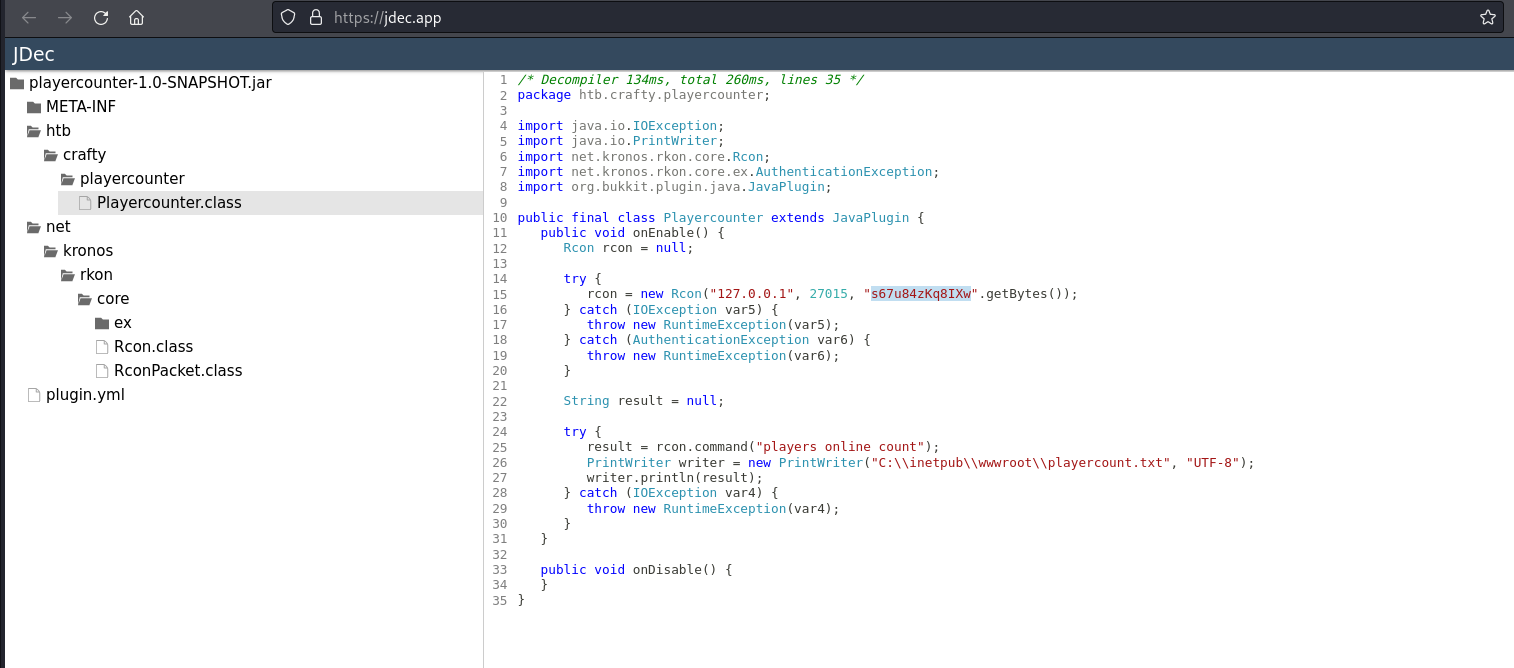
Task: Click the "UTF-8" string literal
Action: point(1213,462)
